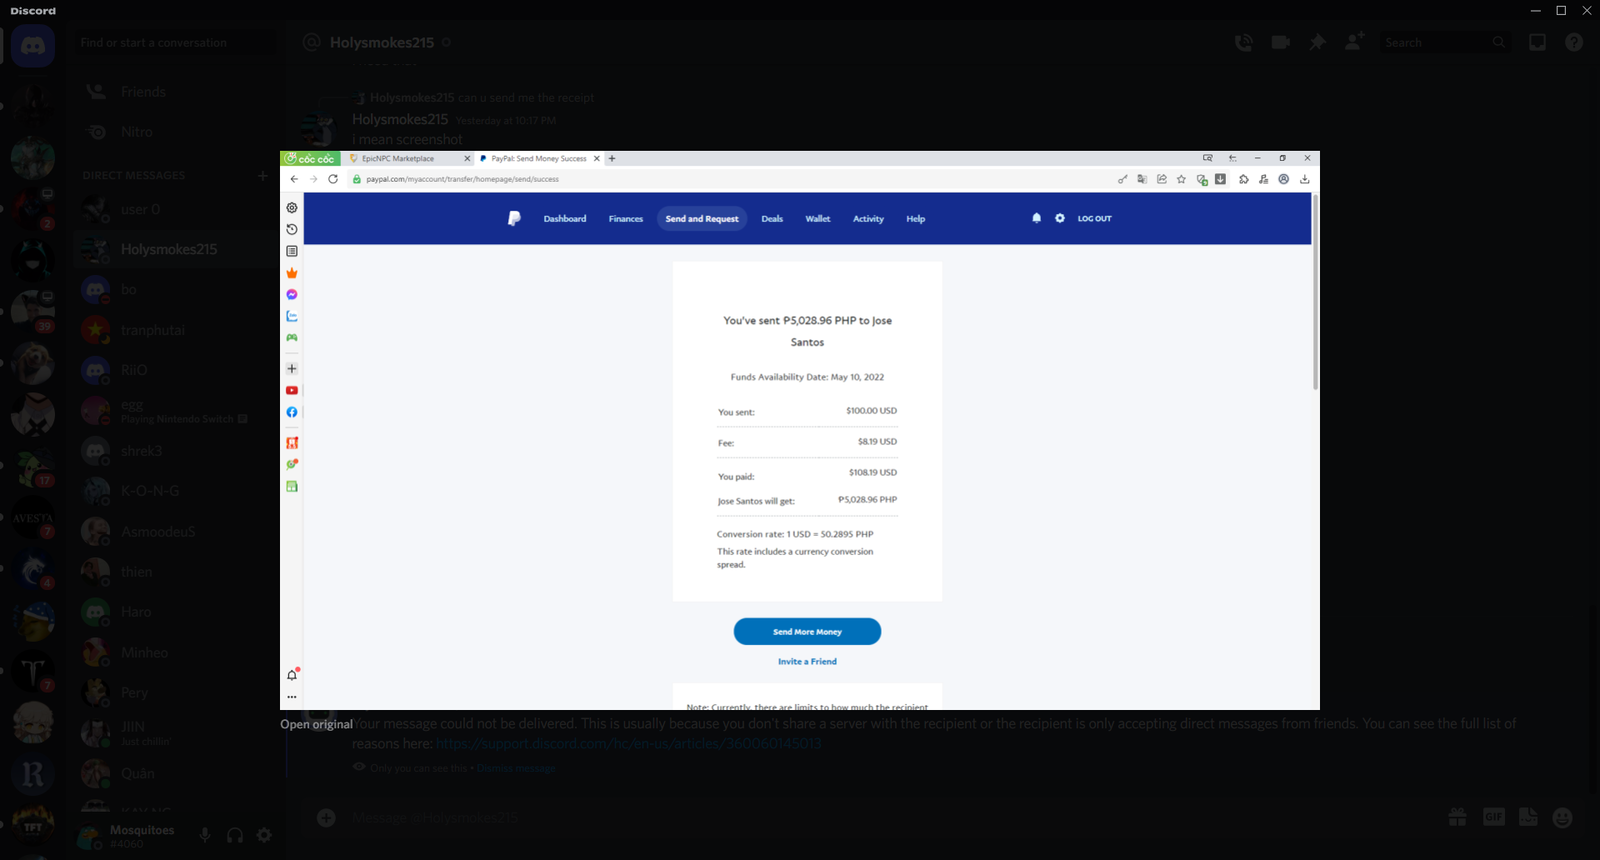Click Coc Coc sidebar game controller icon
The height and width of the screenshot is (860, 1600).
pos(292,338)
